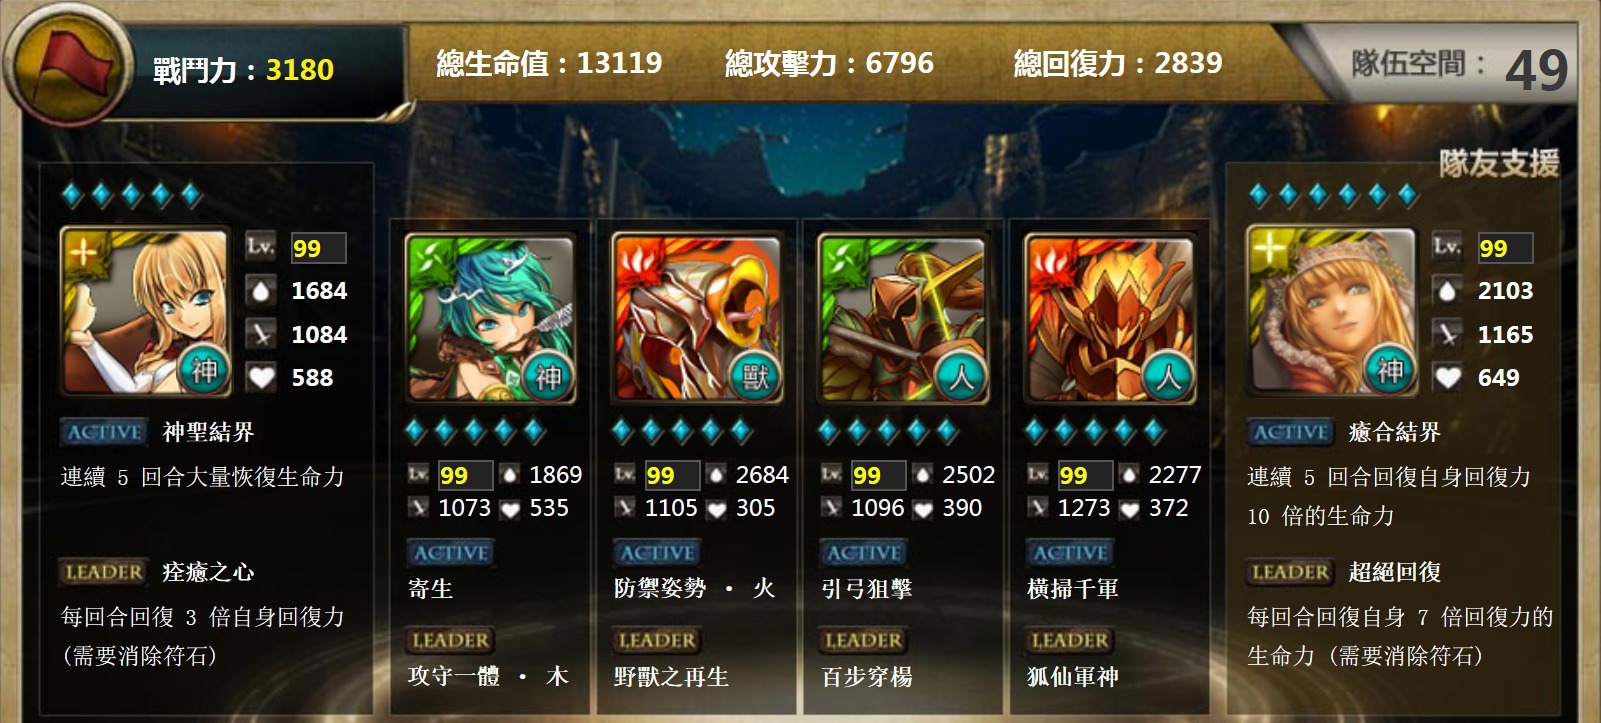
Task: Click the LEADER label above 野獸之再生
Action: 657,640
